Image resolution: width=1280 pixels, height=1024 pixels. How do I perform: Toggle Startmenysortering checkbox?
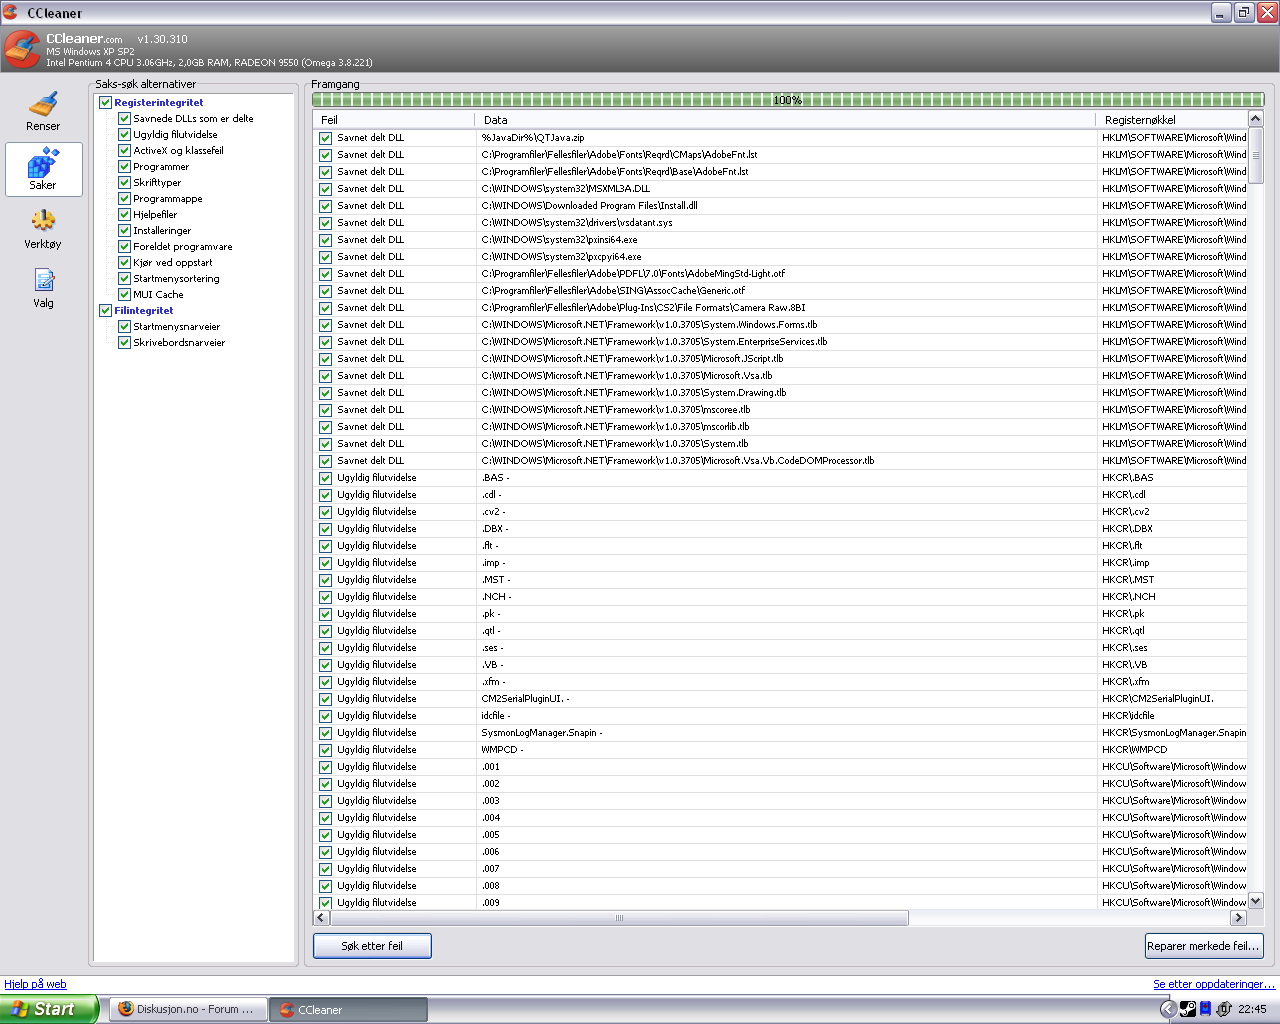[124, 278]
